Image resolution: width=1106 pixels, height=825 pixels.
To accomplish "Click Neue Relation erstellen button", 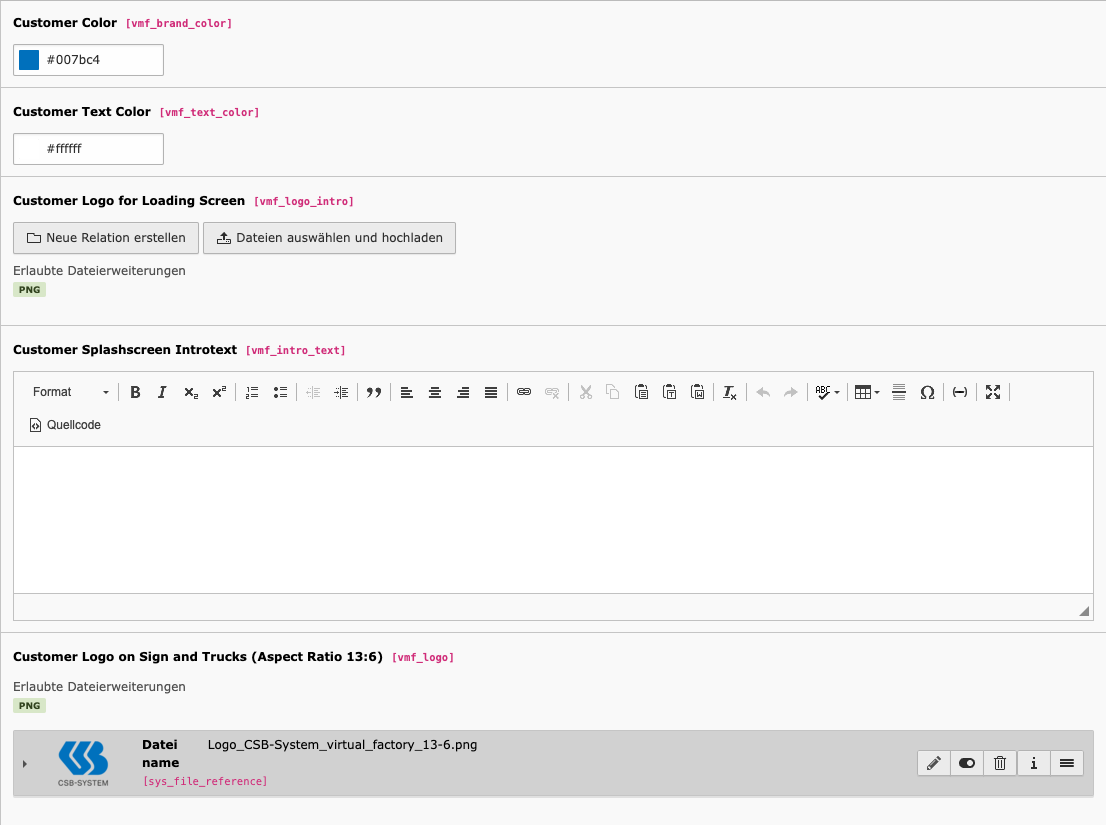I will 106,238.
